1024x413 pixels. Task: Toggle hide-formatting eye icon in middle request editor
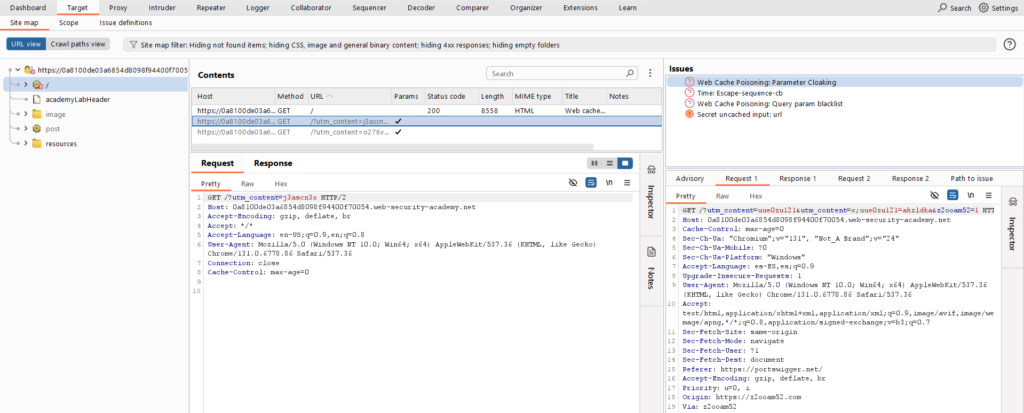coord(573,183)
